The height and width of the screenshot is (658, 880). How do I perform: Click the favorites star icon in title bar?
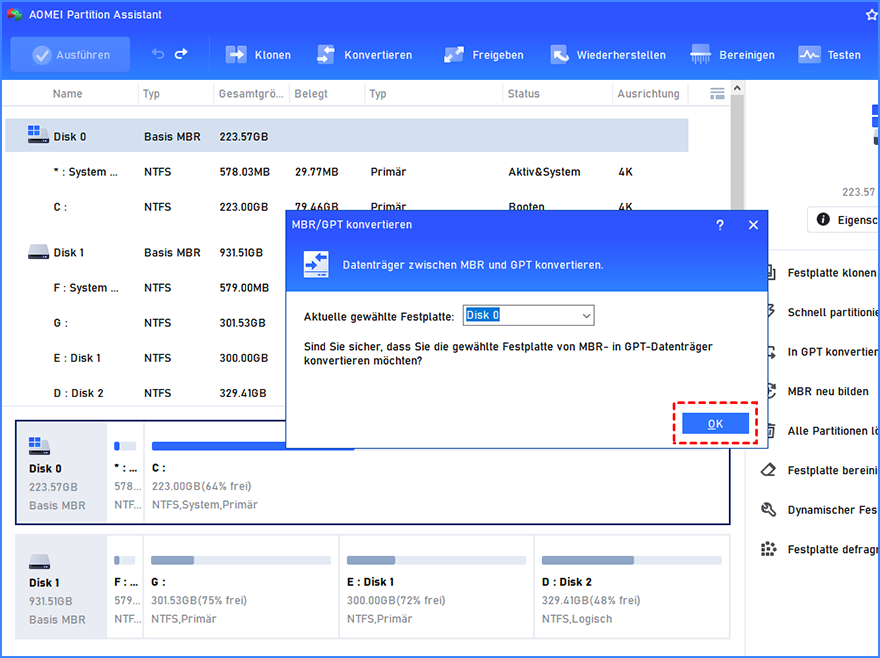pos(872,15)
